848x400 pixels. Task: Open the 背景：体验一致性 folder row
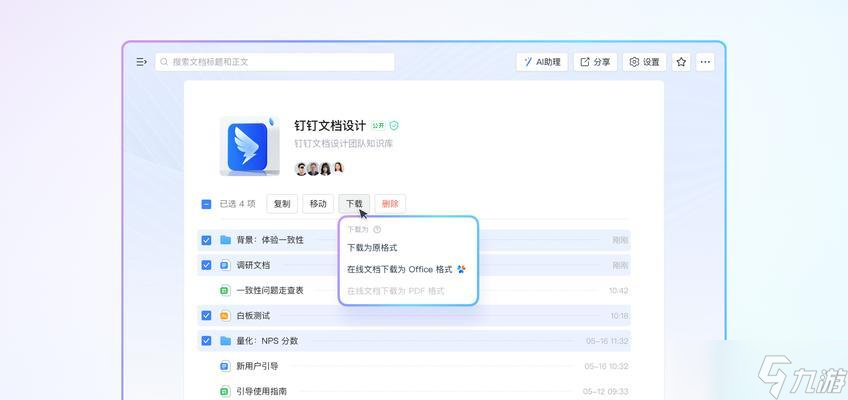pos(414,240)
